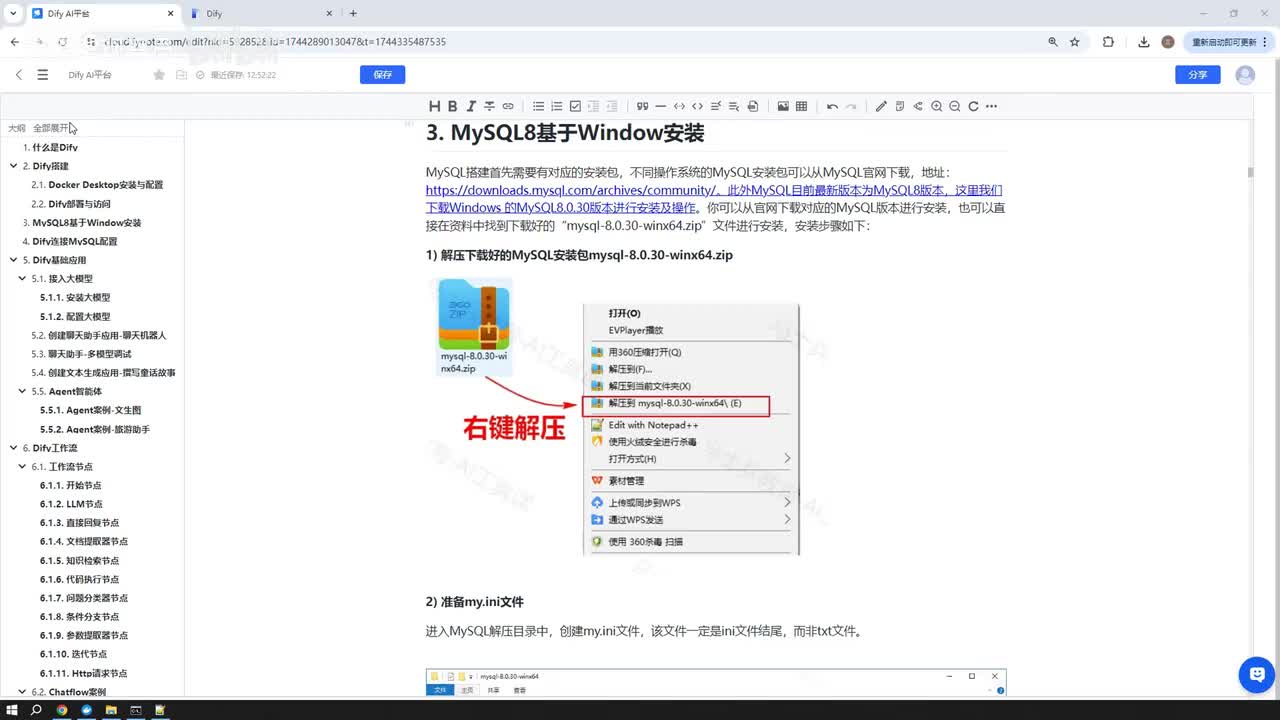Screen dimensions: 1280x720
Task: Insert a code block
Action: (697, 106)
